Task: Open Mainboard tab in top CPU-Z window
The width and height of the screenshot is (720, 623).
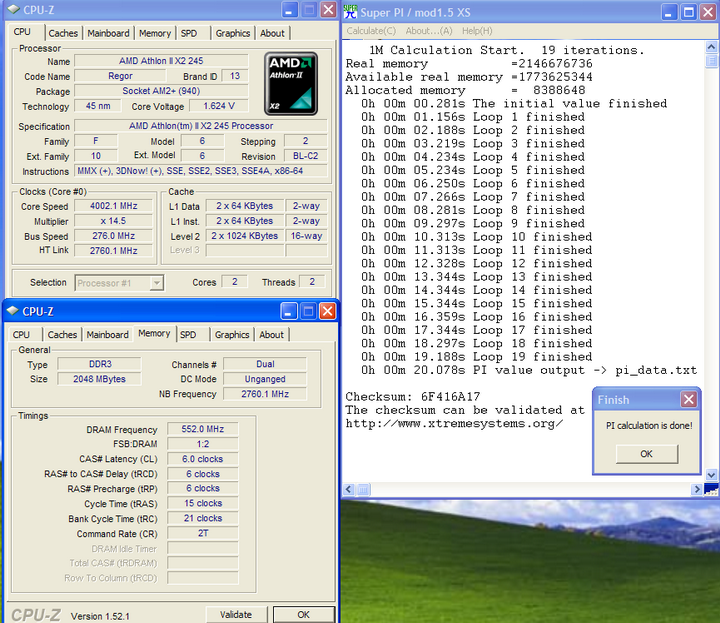Action: [108, 33]
